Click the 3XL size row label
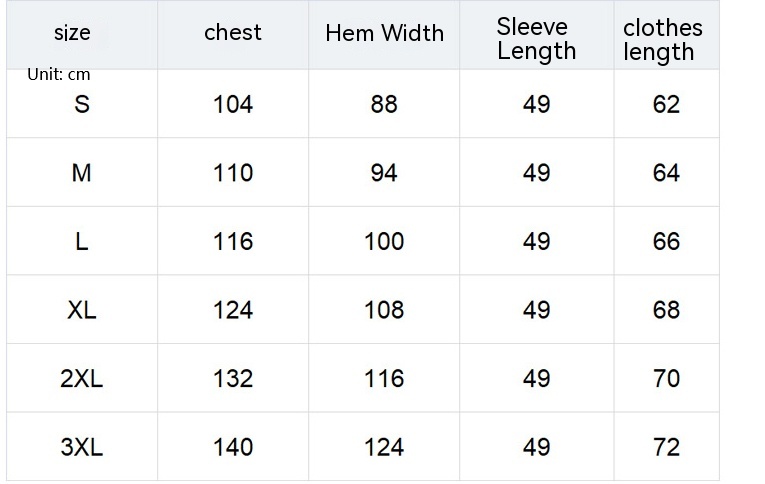This screenshot has width=765, height=484. [82, 447]
